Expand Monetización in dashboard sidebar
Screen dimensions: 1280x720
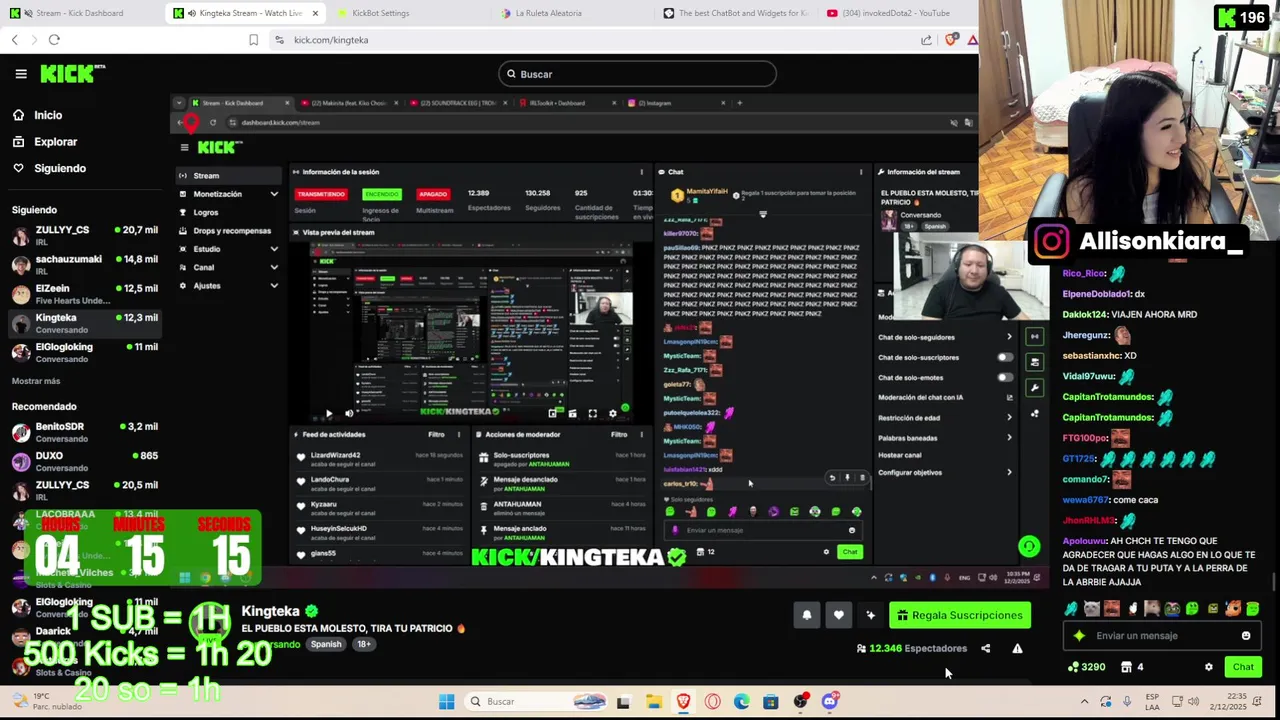(x=230, y=194)
